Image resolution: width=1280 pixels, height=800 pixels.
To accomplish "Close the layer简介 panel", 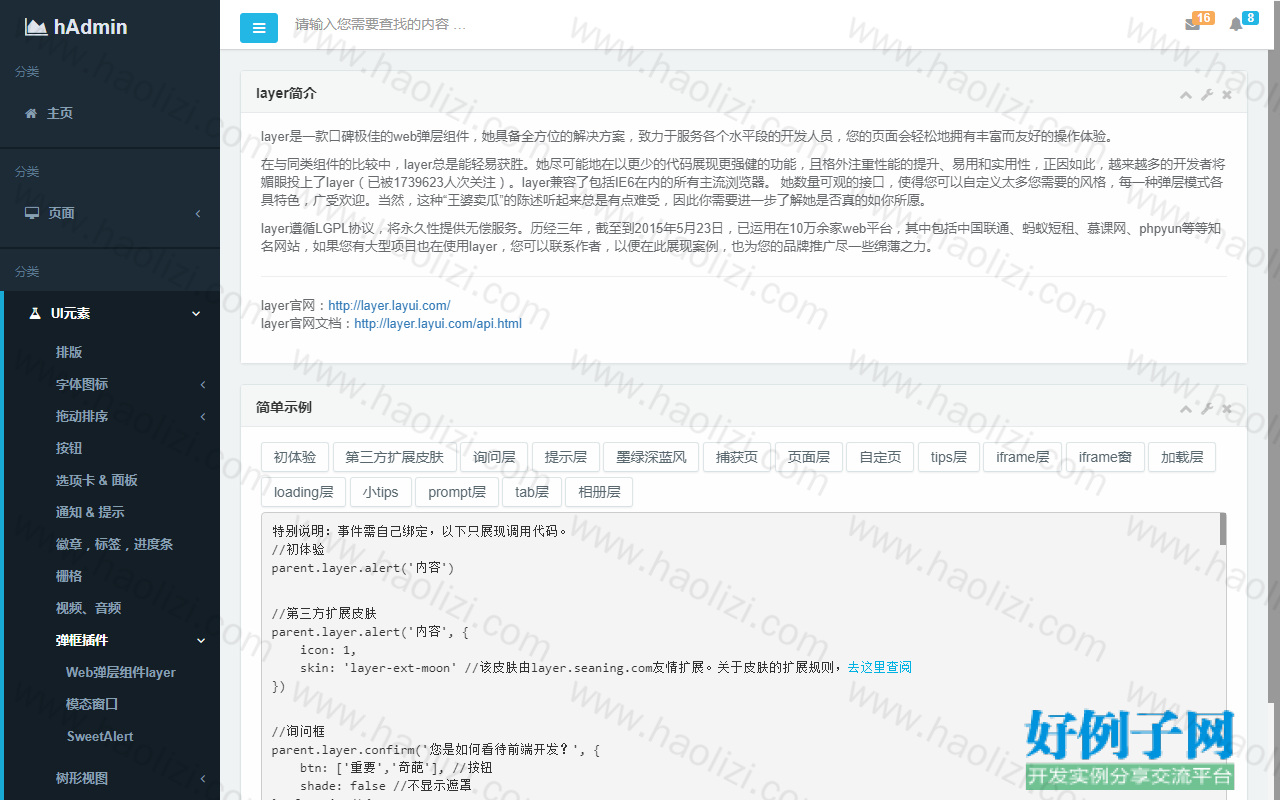I will [1227, 95].
